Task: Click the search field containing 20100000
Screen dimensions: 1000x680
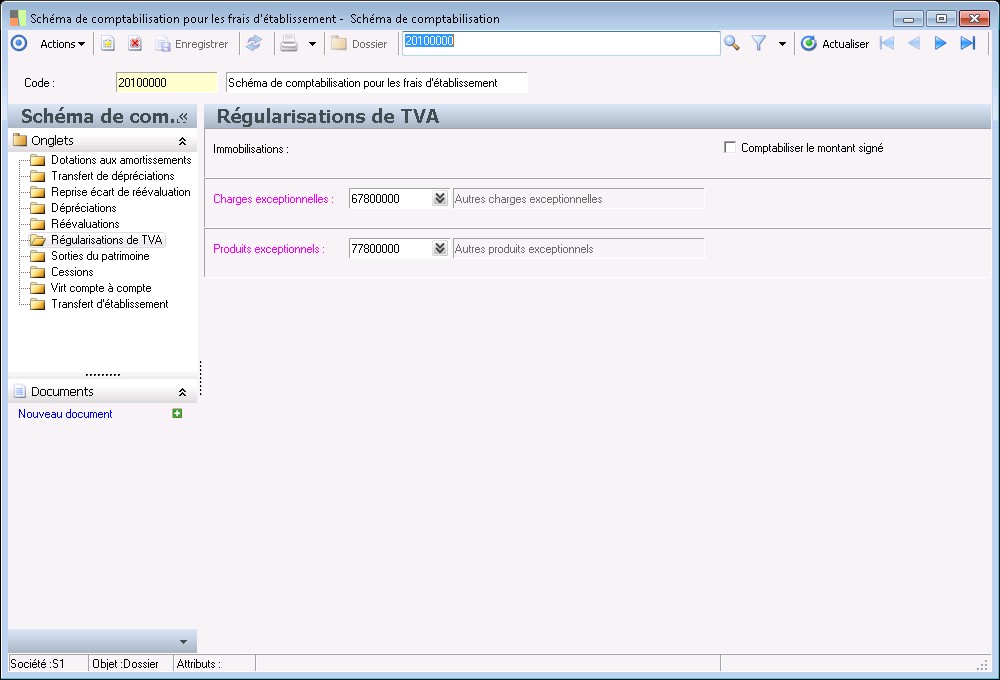Action: (561, 43)
